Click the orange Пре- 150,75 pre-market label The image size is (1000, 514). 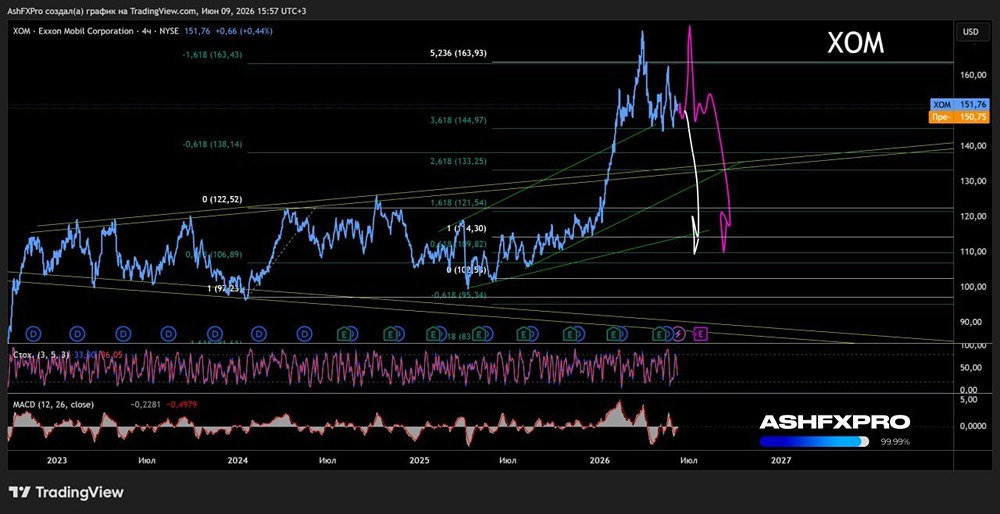[x=960, y=116]
